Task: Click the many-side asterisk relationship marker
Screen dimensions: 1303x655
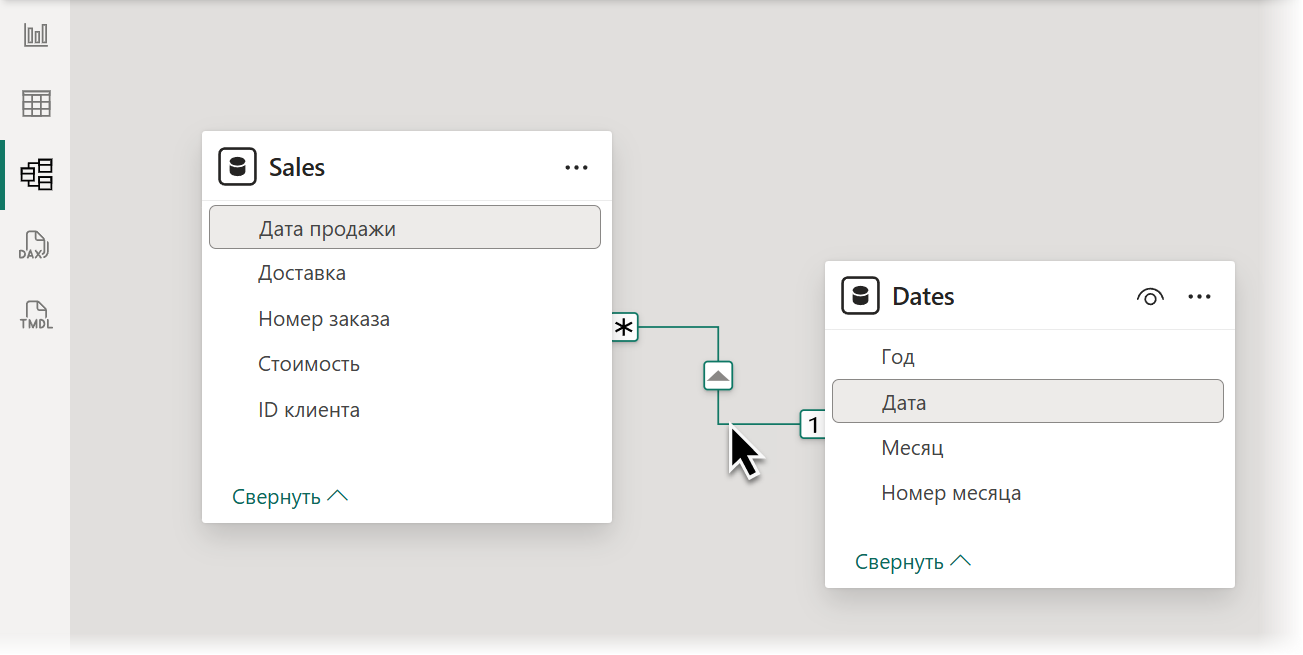Action: (x=625, y=327)
